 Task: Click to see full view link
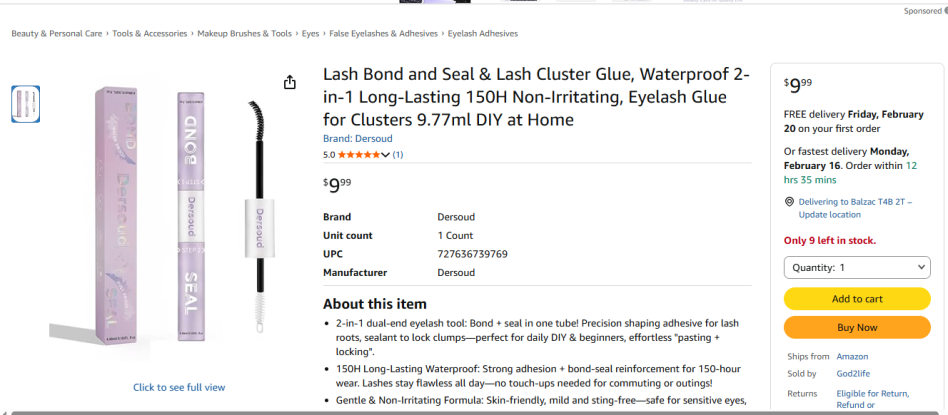click(179, 387)
